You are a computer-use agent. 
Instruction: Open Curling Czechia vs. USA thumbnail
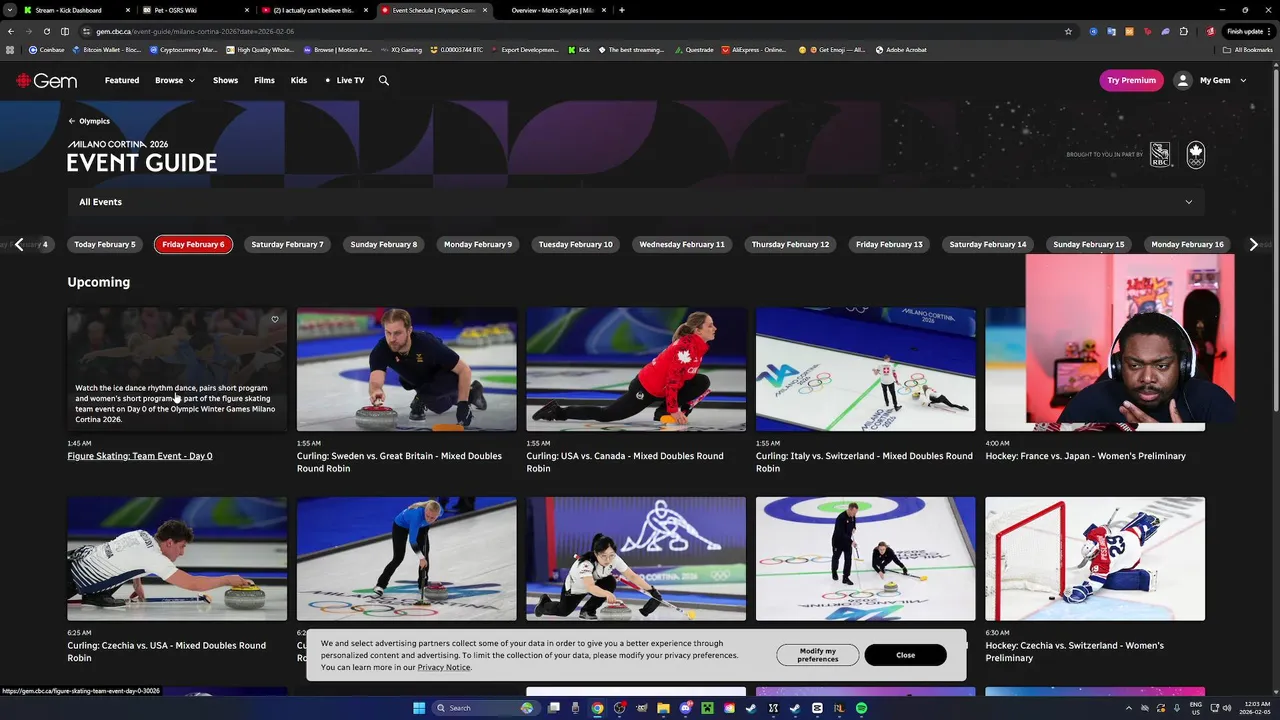click(177, 559)
